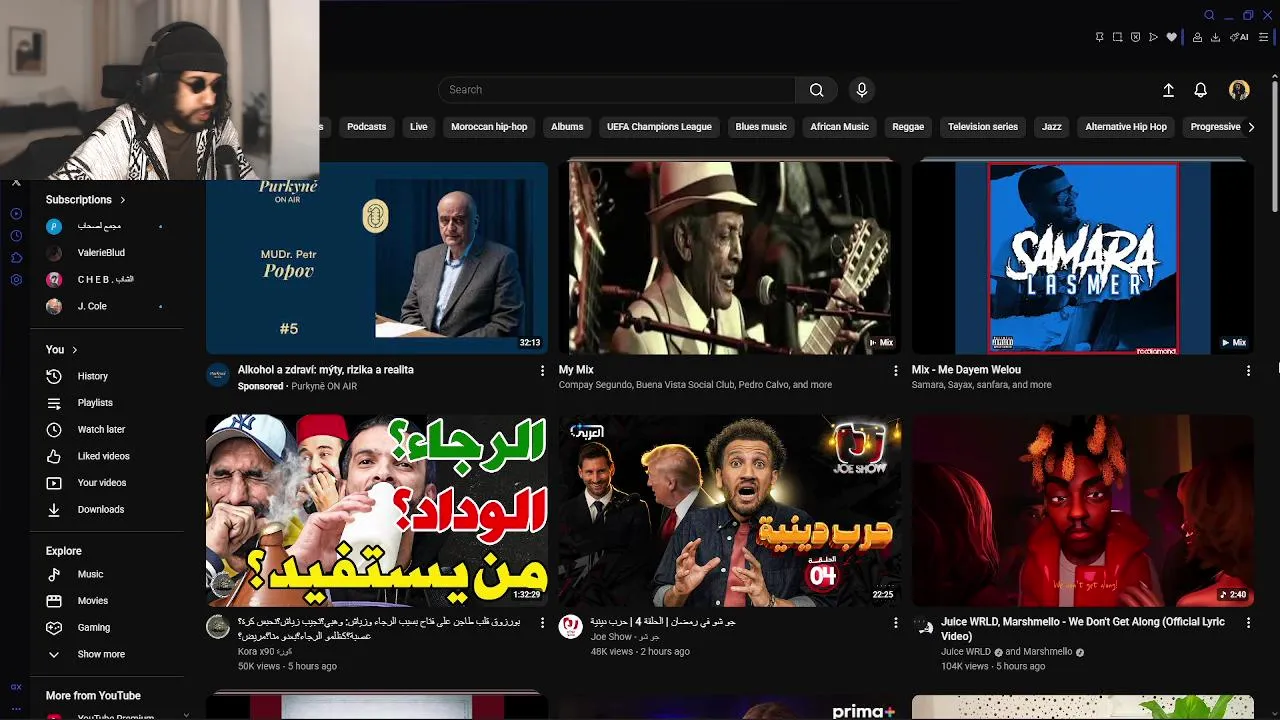1280x720 pixels.
Task: Expand the Subscriptions section chevron
Action: [123, 200]
